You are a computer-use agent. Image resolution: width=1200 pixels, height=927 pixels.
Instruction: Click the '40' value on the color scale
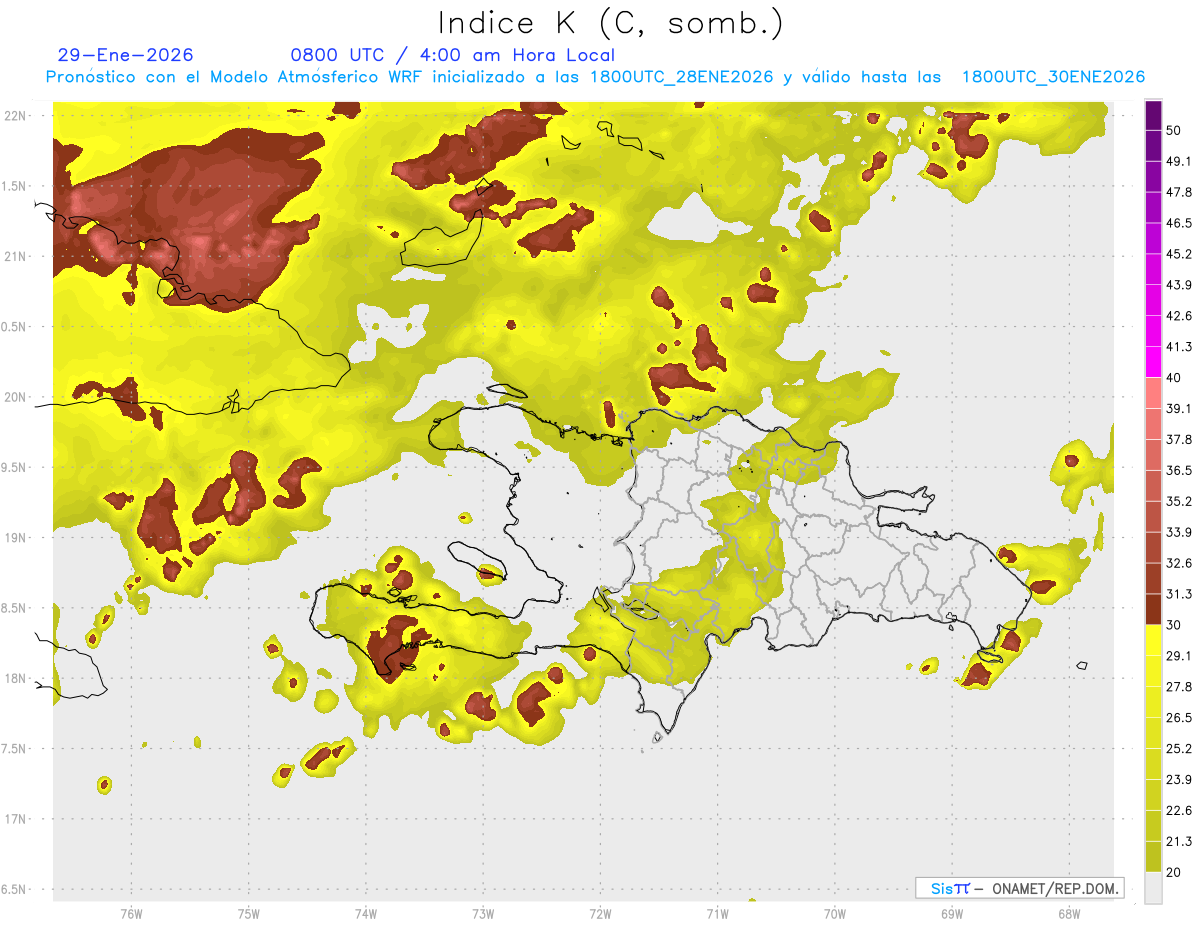tap(1174, 378)
